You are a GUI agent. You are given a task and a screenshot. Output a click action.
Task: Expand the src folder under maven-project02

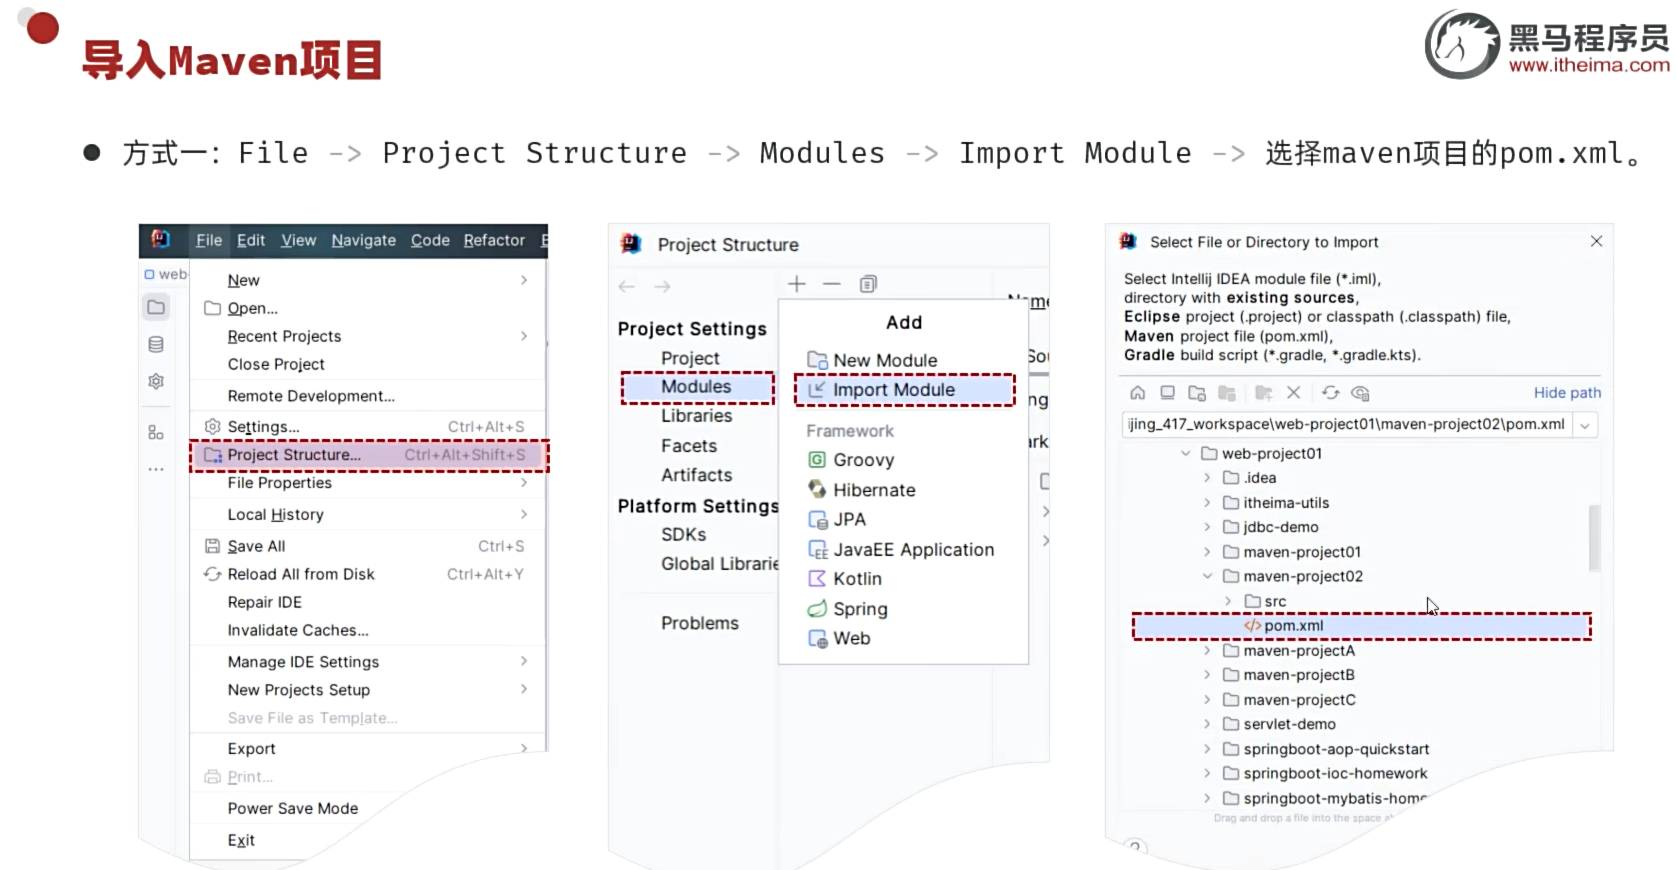[1228, 601]
